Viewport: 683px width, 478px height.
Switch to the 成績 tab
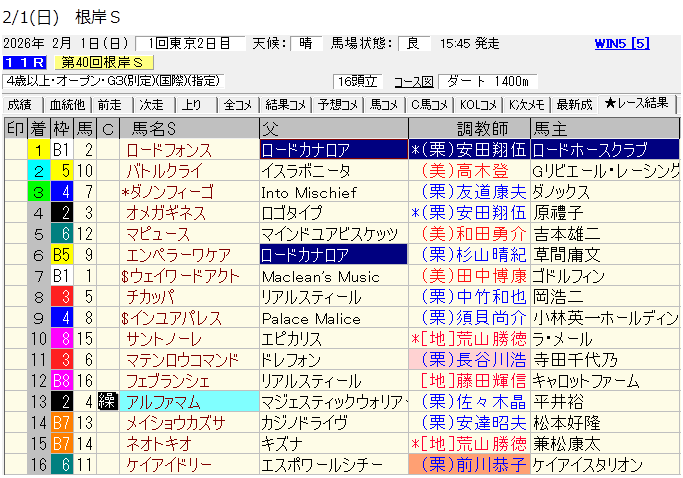pyautogui.click(x=19, y=104)
